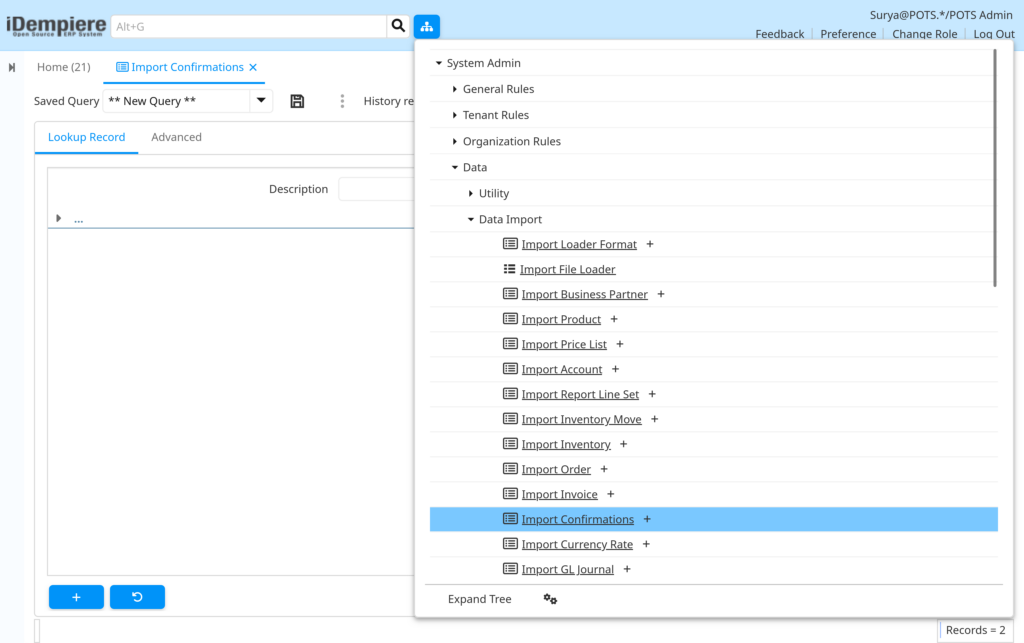Open the Import Price List link

coord(564,344)
